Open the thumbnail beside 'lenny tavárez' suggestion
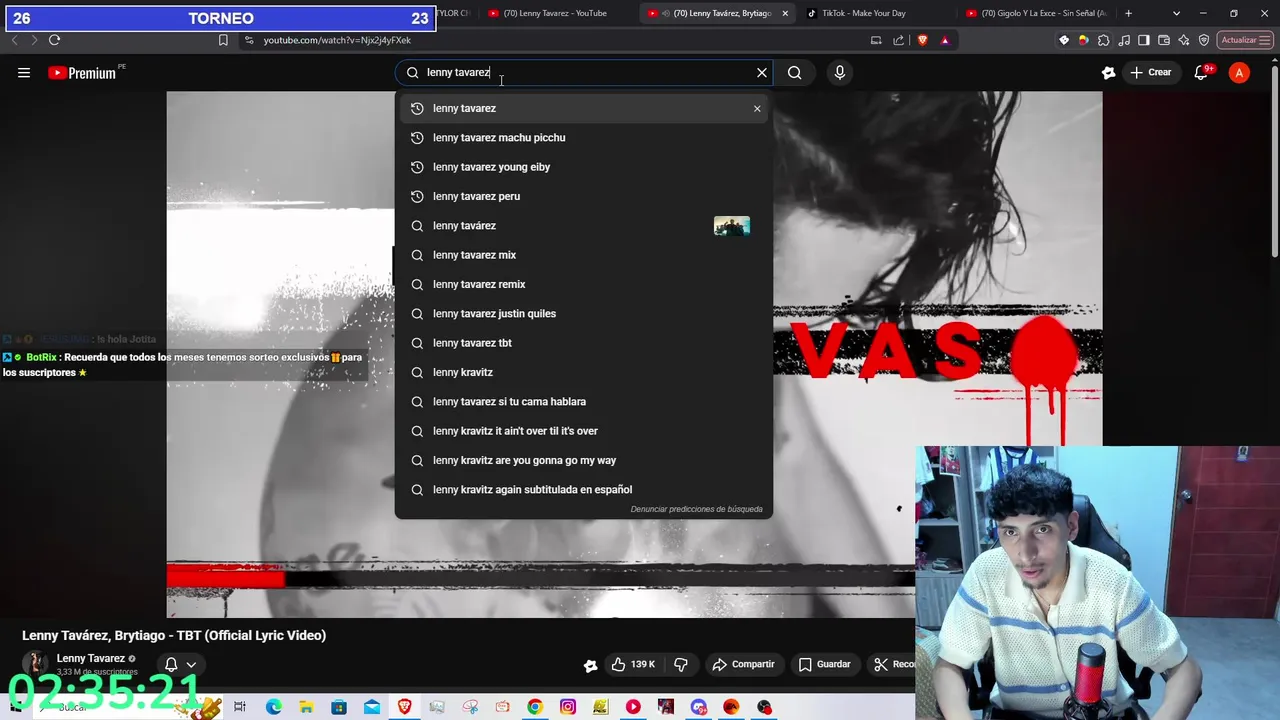This screenshot has height=720, width=1280. click(732, 226)
